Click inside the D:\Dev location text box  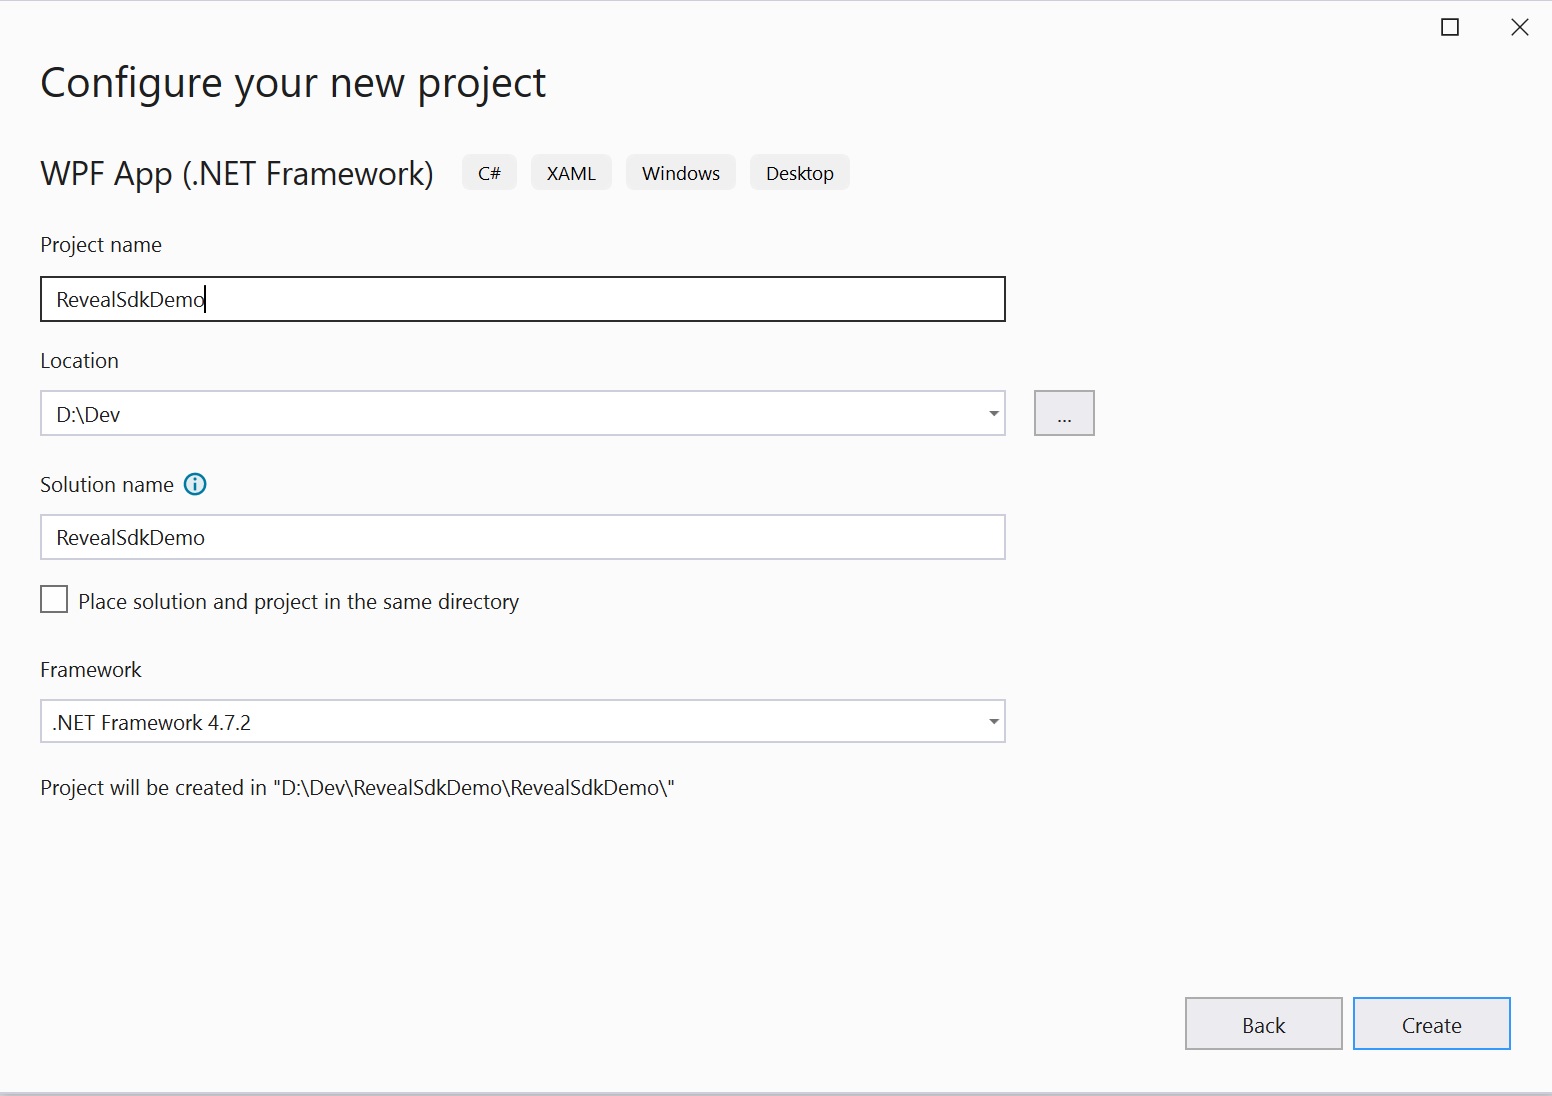[500, 414]
